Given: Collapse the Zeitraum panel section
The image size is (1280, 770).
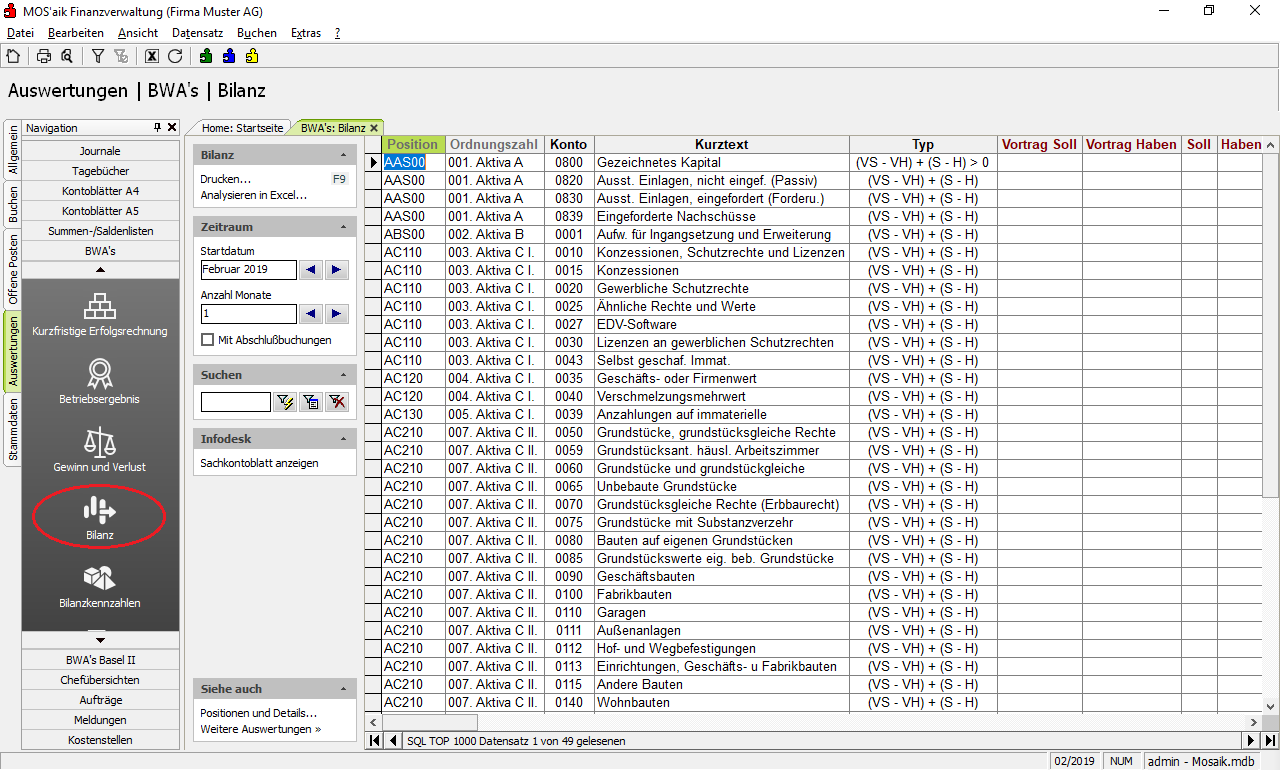Looking at the screenshot, I should tap(344, 227).
